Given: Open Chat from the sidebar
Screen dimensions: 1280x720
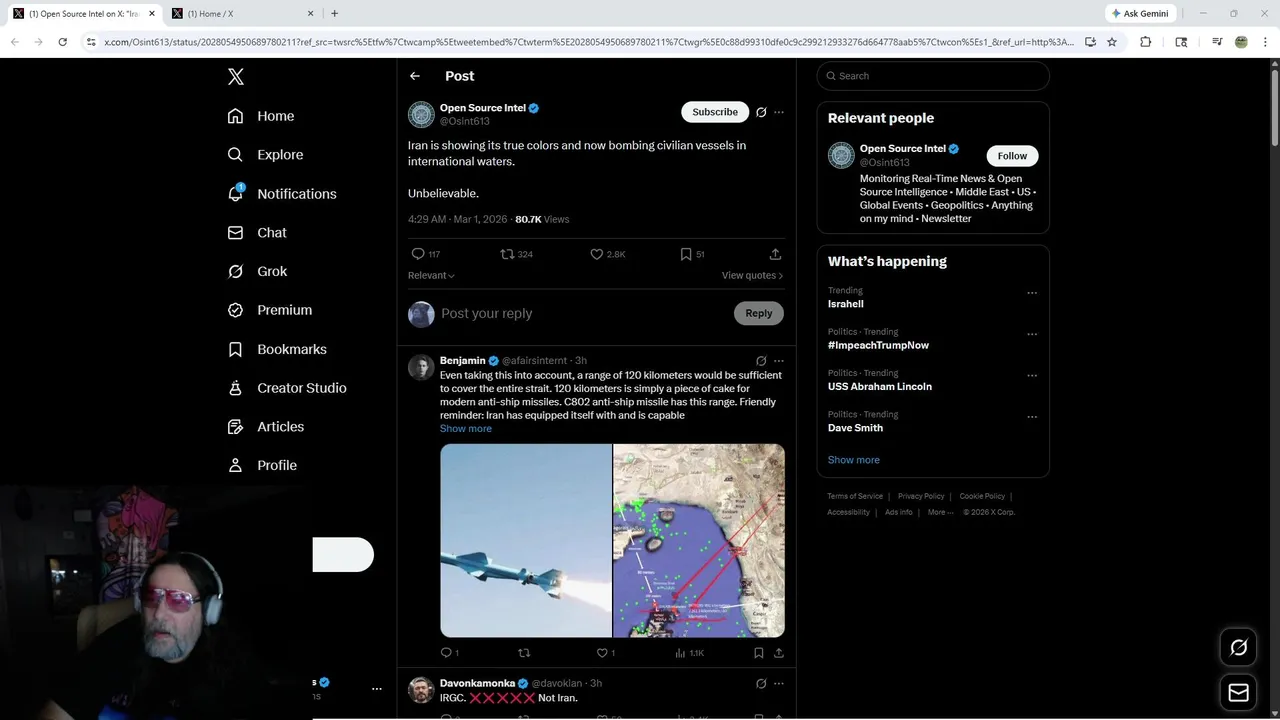Looking at the screenshot, I should point(257,232).
